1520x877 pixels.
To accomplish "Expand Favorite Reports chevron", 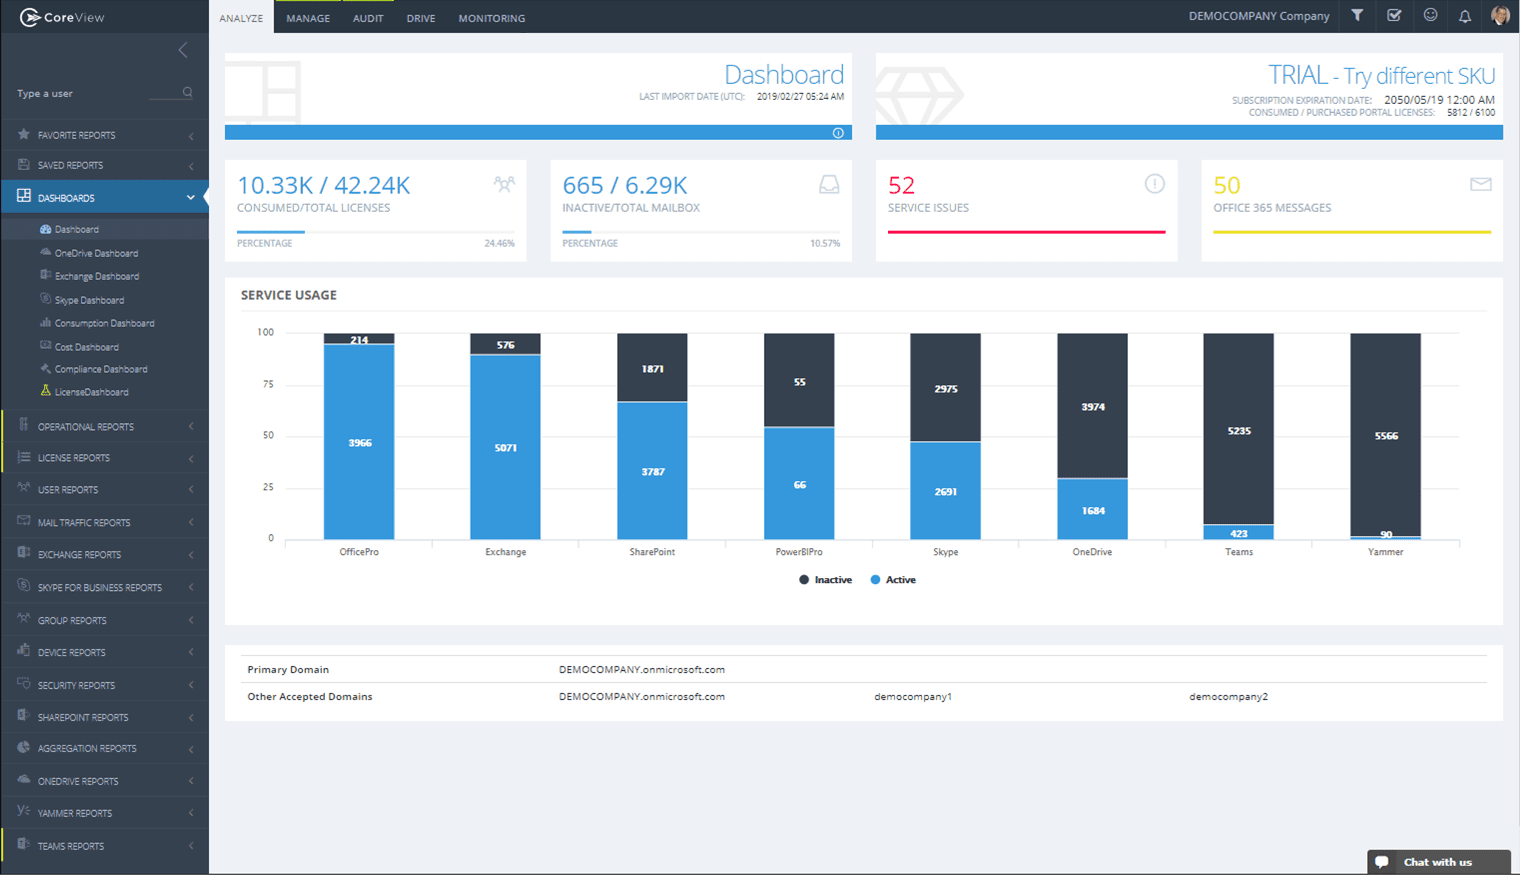I will [191, 136].
